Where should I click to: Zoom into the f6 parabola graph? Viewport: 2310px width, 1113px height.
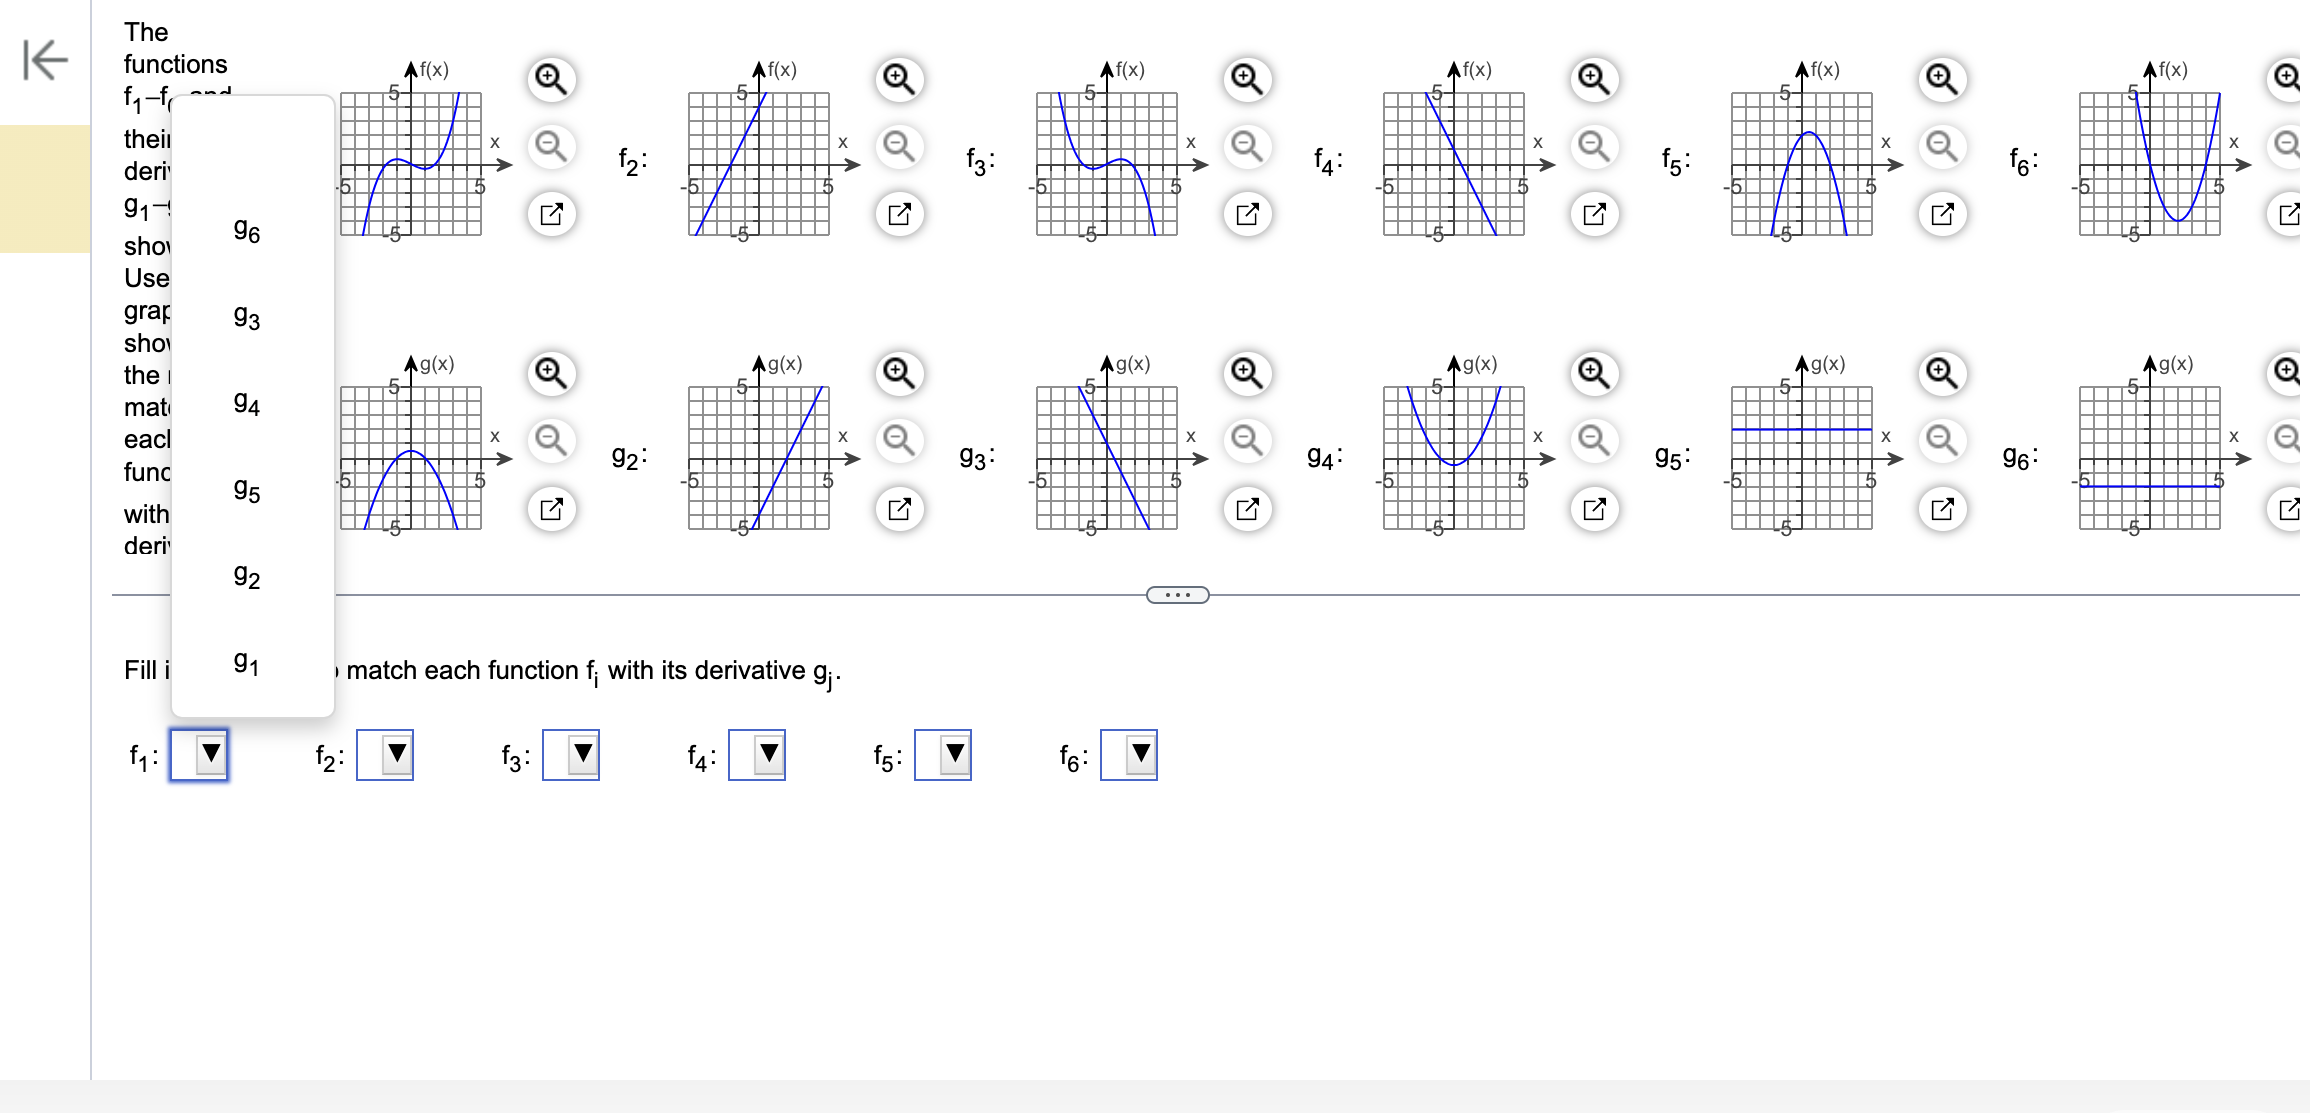point(2288,79)
